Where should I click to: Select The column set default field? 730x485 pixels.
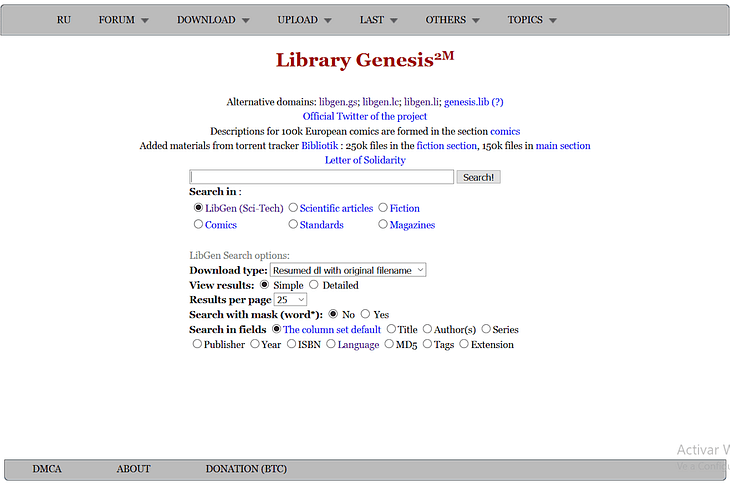point(277,329)
